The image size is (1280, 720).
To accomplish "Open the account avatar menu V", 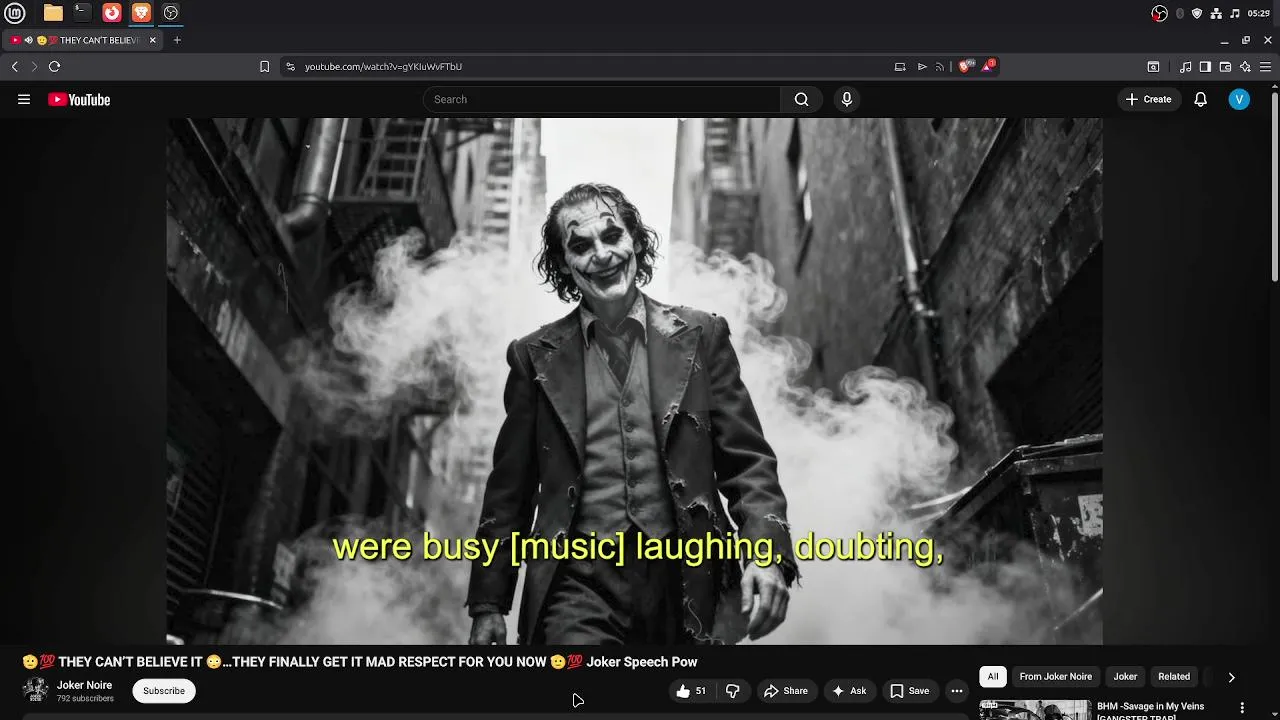I will pos(1239,99).
